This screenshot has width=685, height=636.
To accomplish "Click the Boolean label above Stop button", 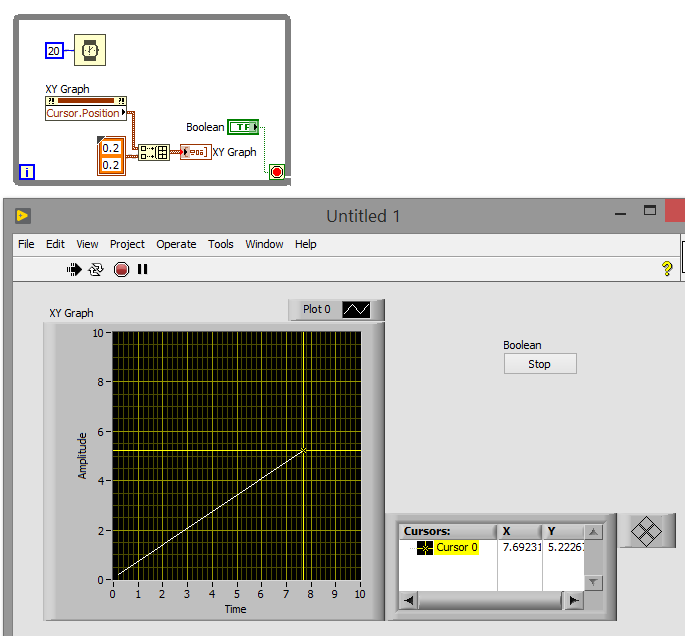I will tap(522, 345).
